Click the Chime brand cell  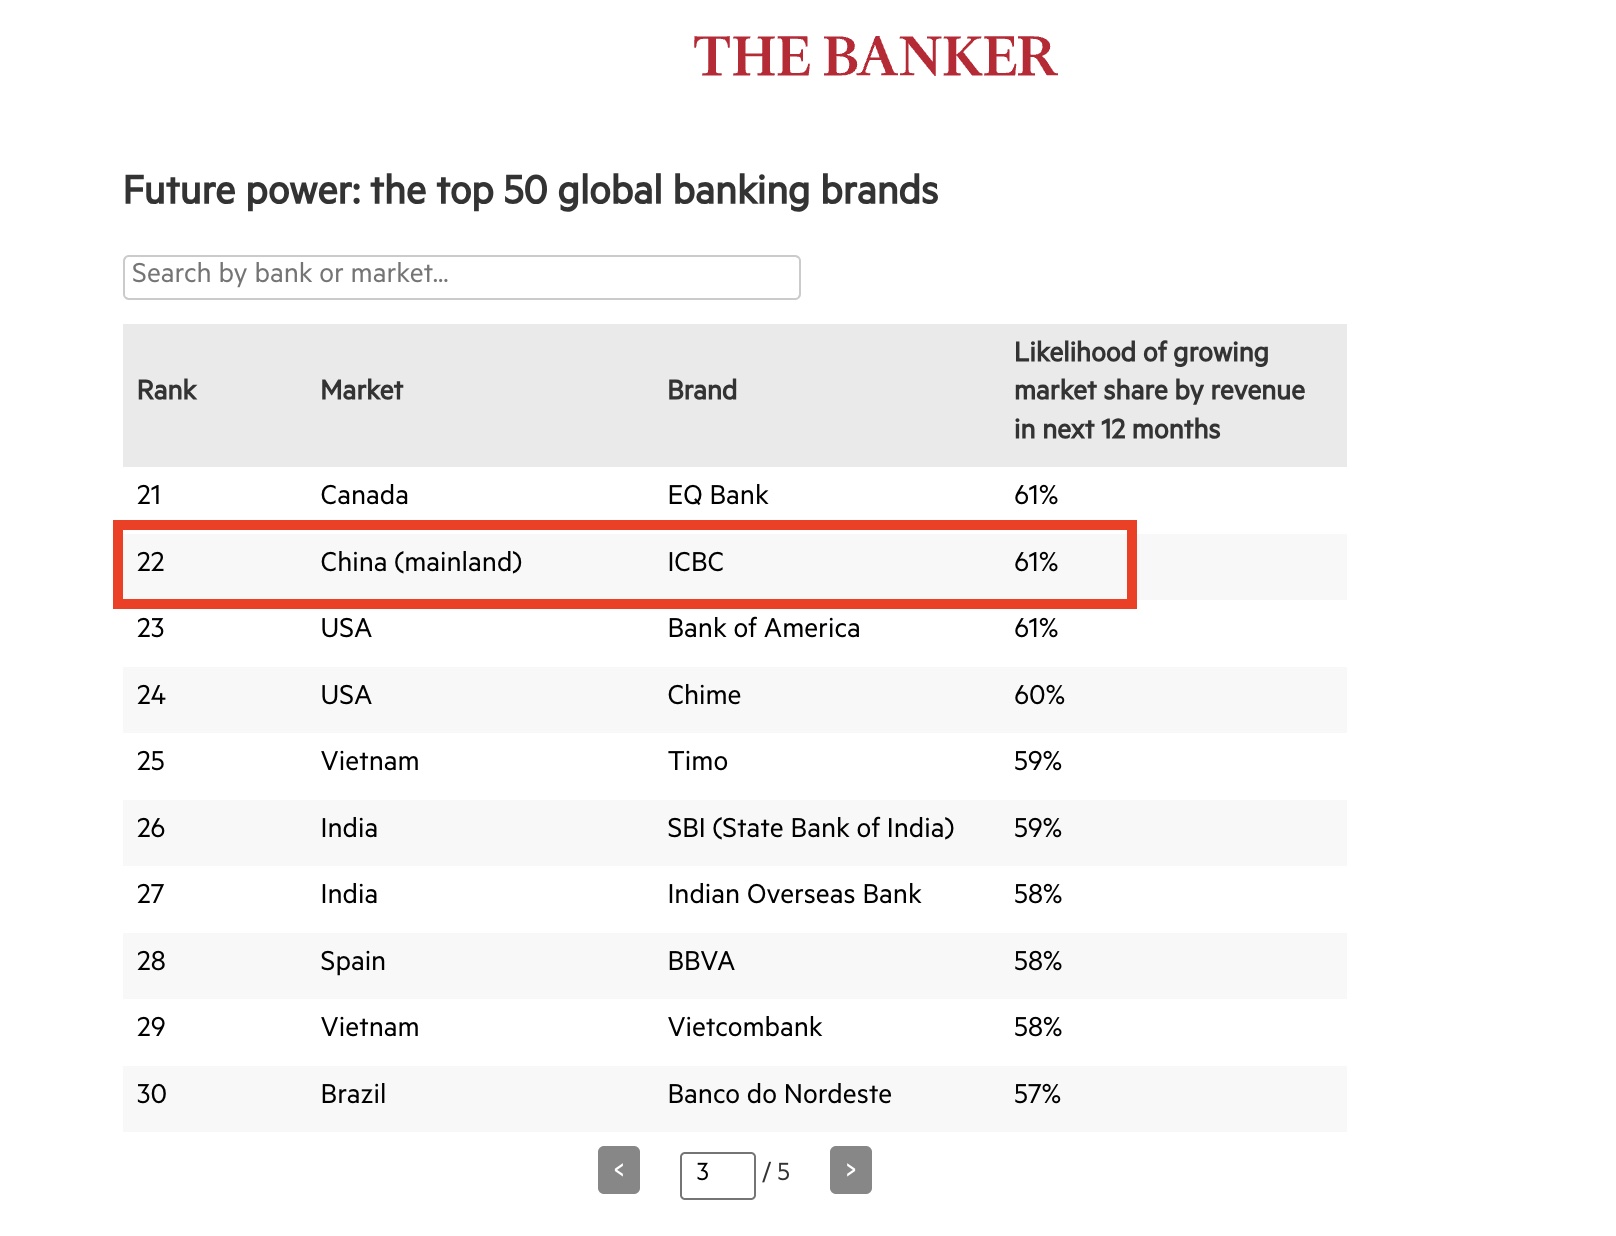(704, 695)
